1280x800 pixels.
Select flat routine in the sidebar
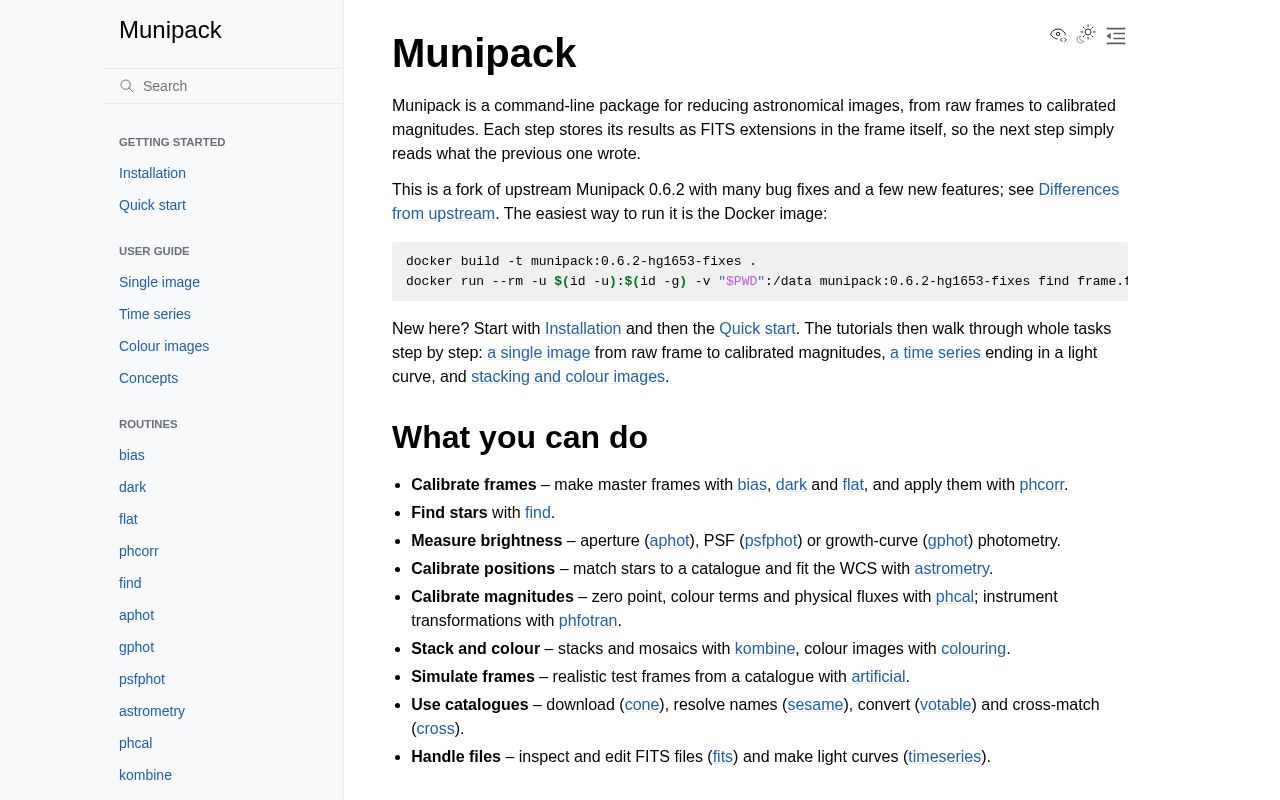click(128, 519)
